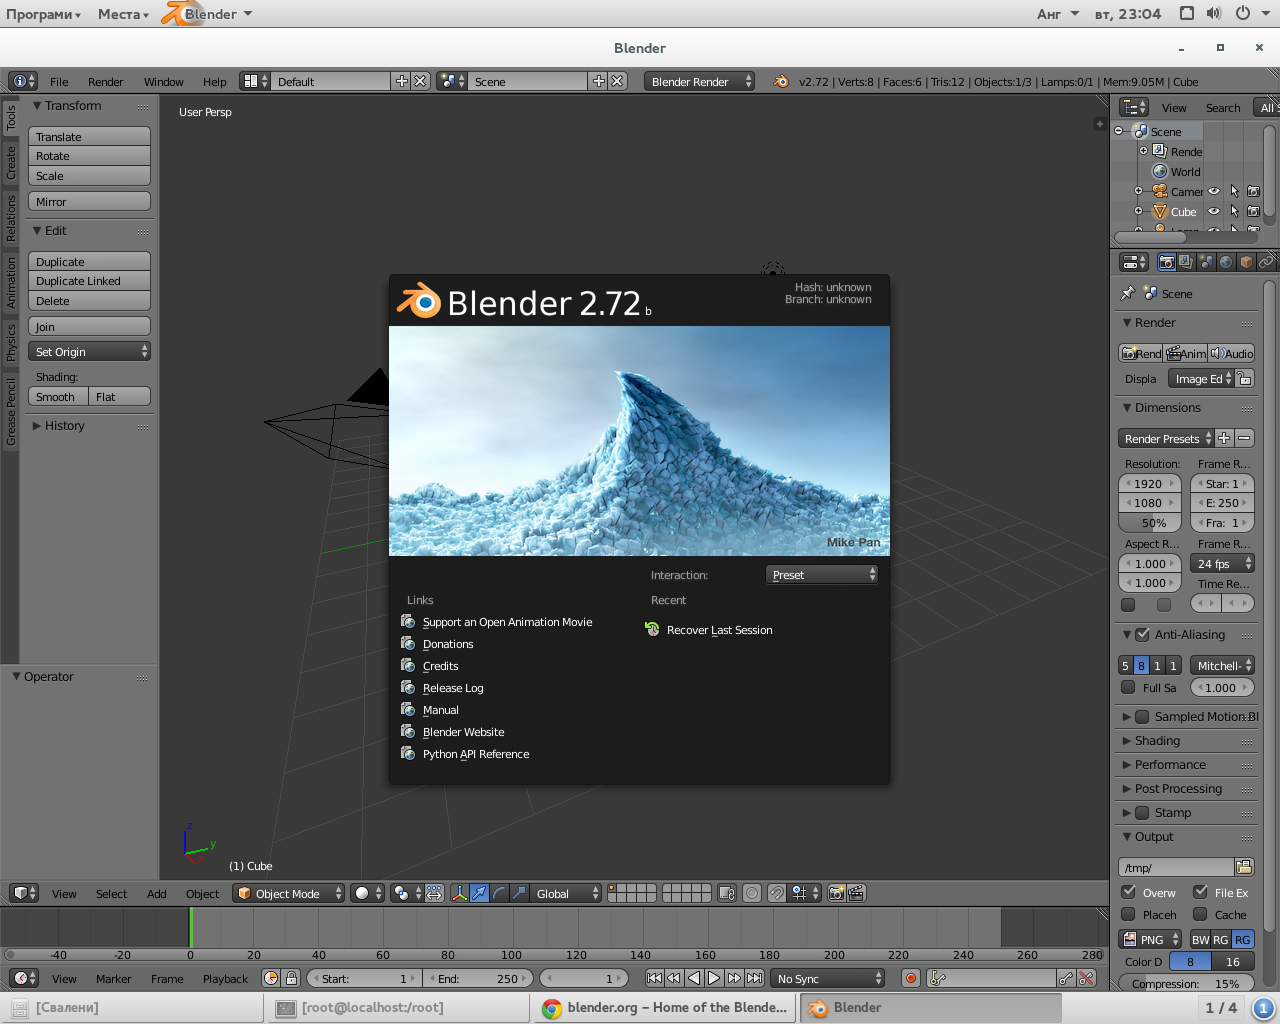The image size is (1280, 1024).
Task: Enable the Cache Result checkbox
Action: 1200,914
